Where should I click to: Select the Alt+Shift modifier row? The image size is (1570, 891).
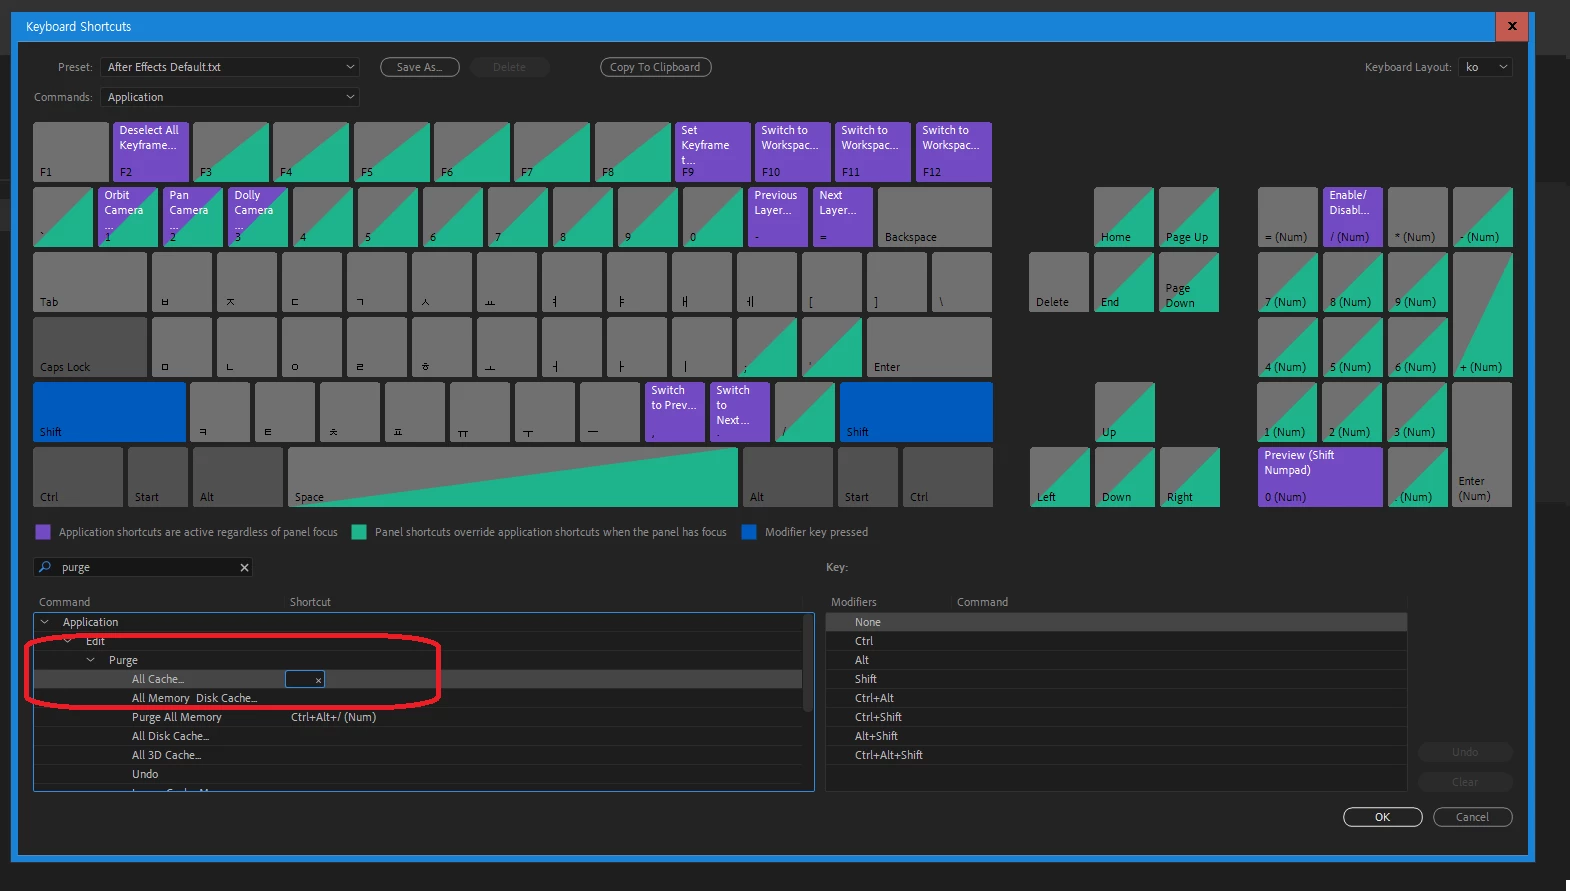click(x=1116, y=736)
